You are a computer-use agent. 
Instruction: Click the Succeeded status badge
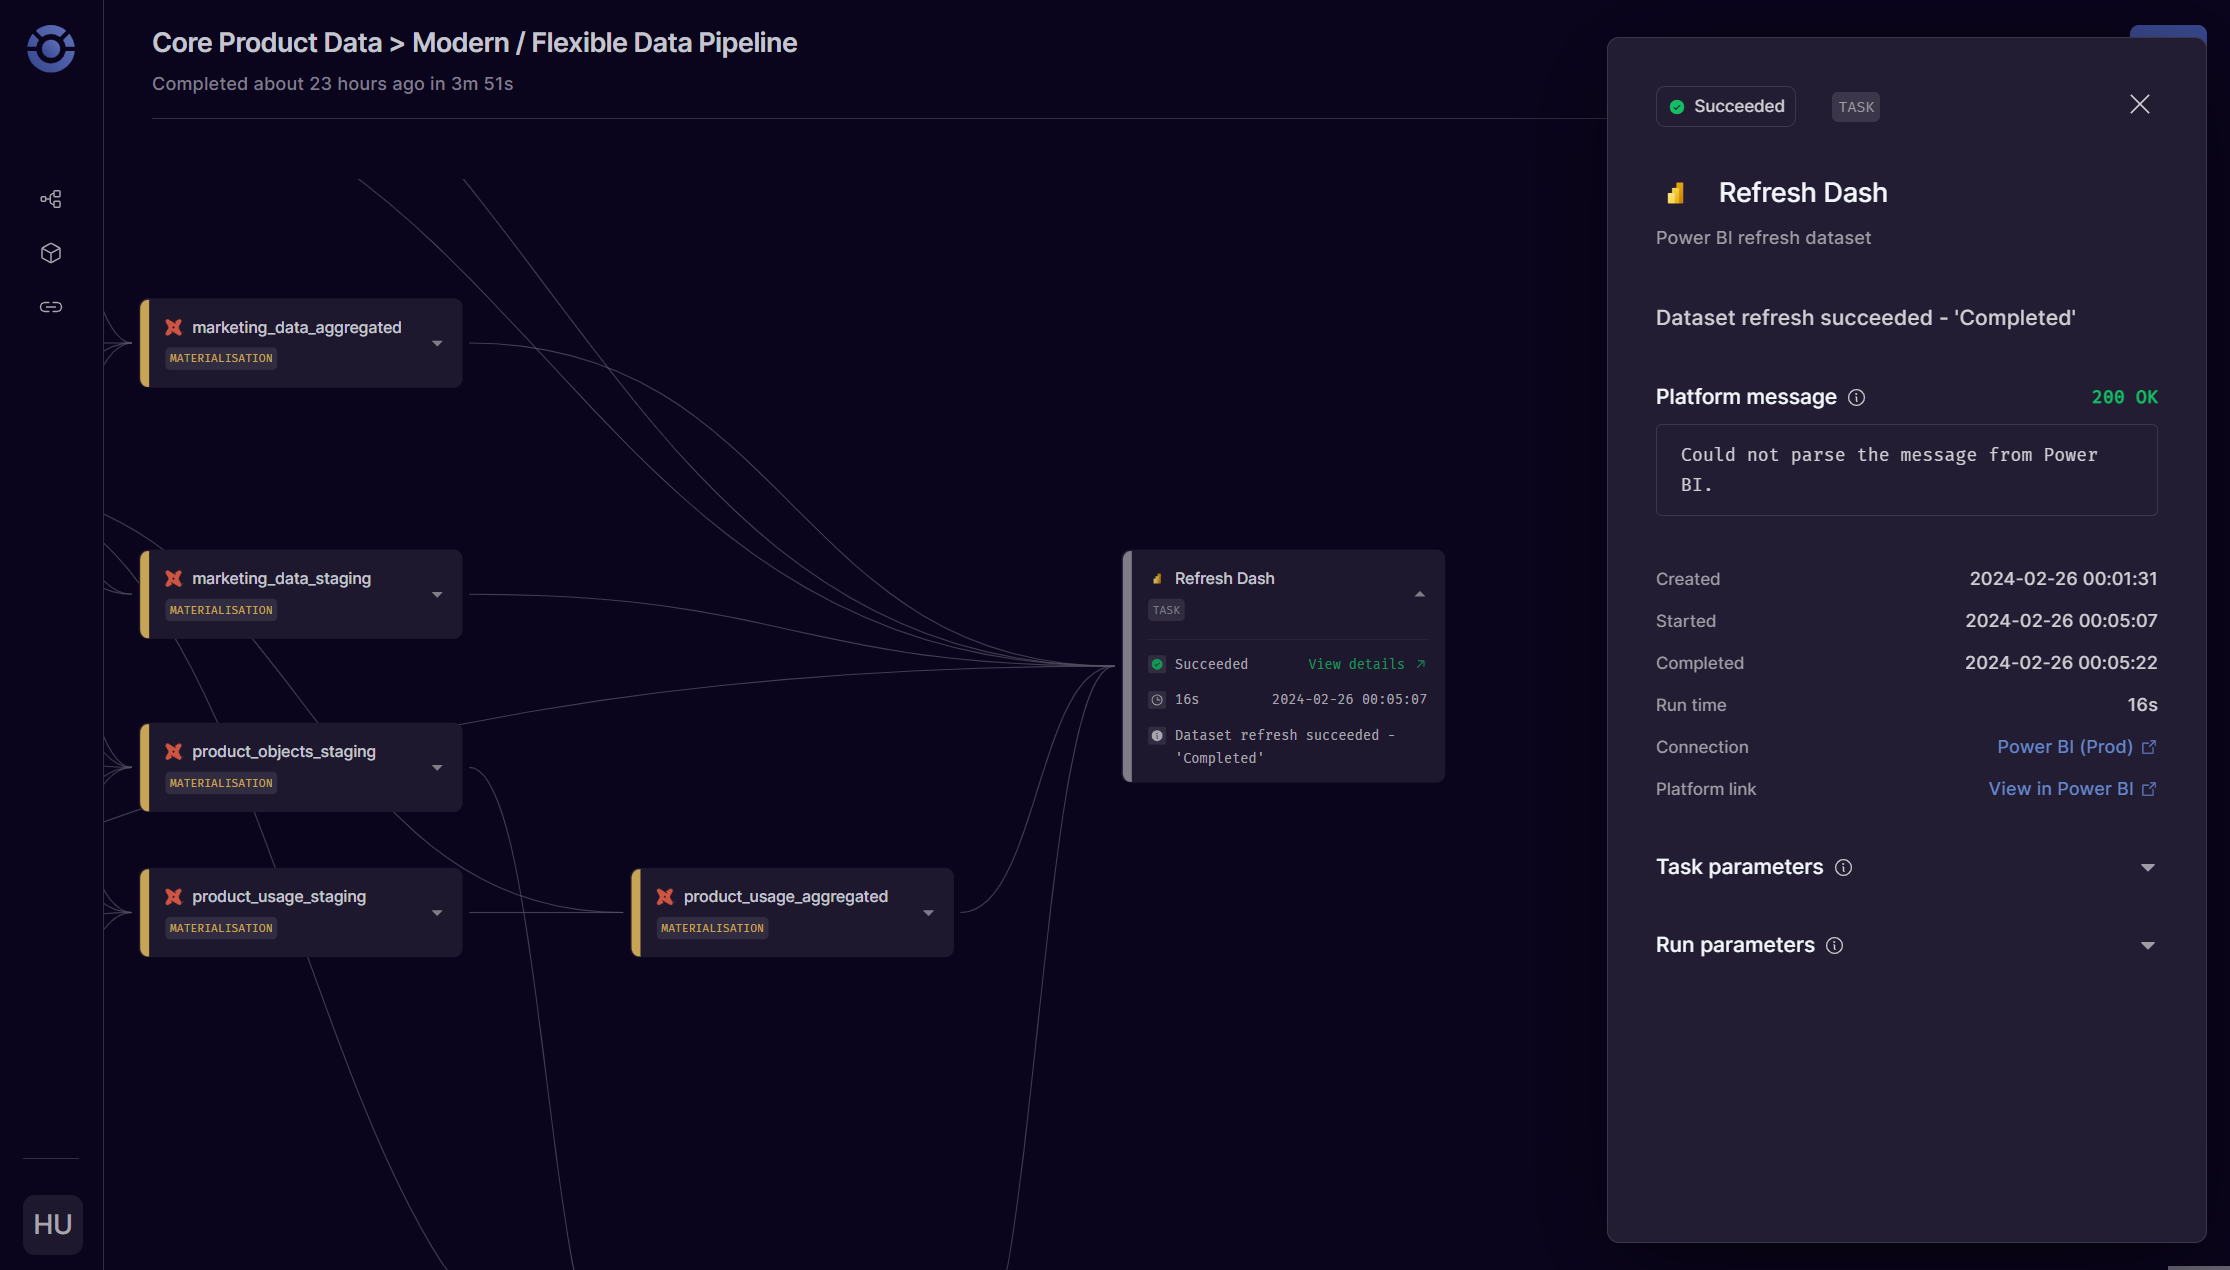click(x=1725, y=106)
